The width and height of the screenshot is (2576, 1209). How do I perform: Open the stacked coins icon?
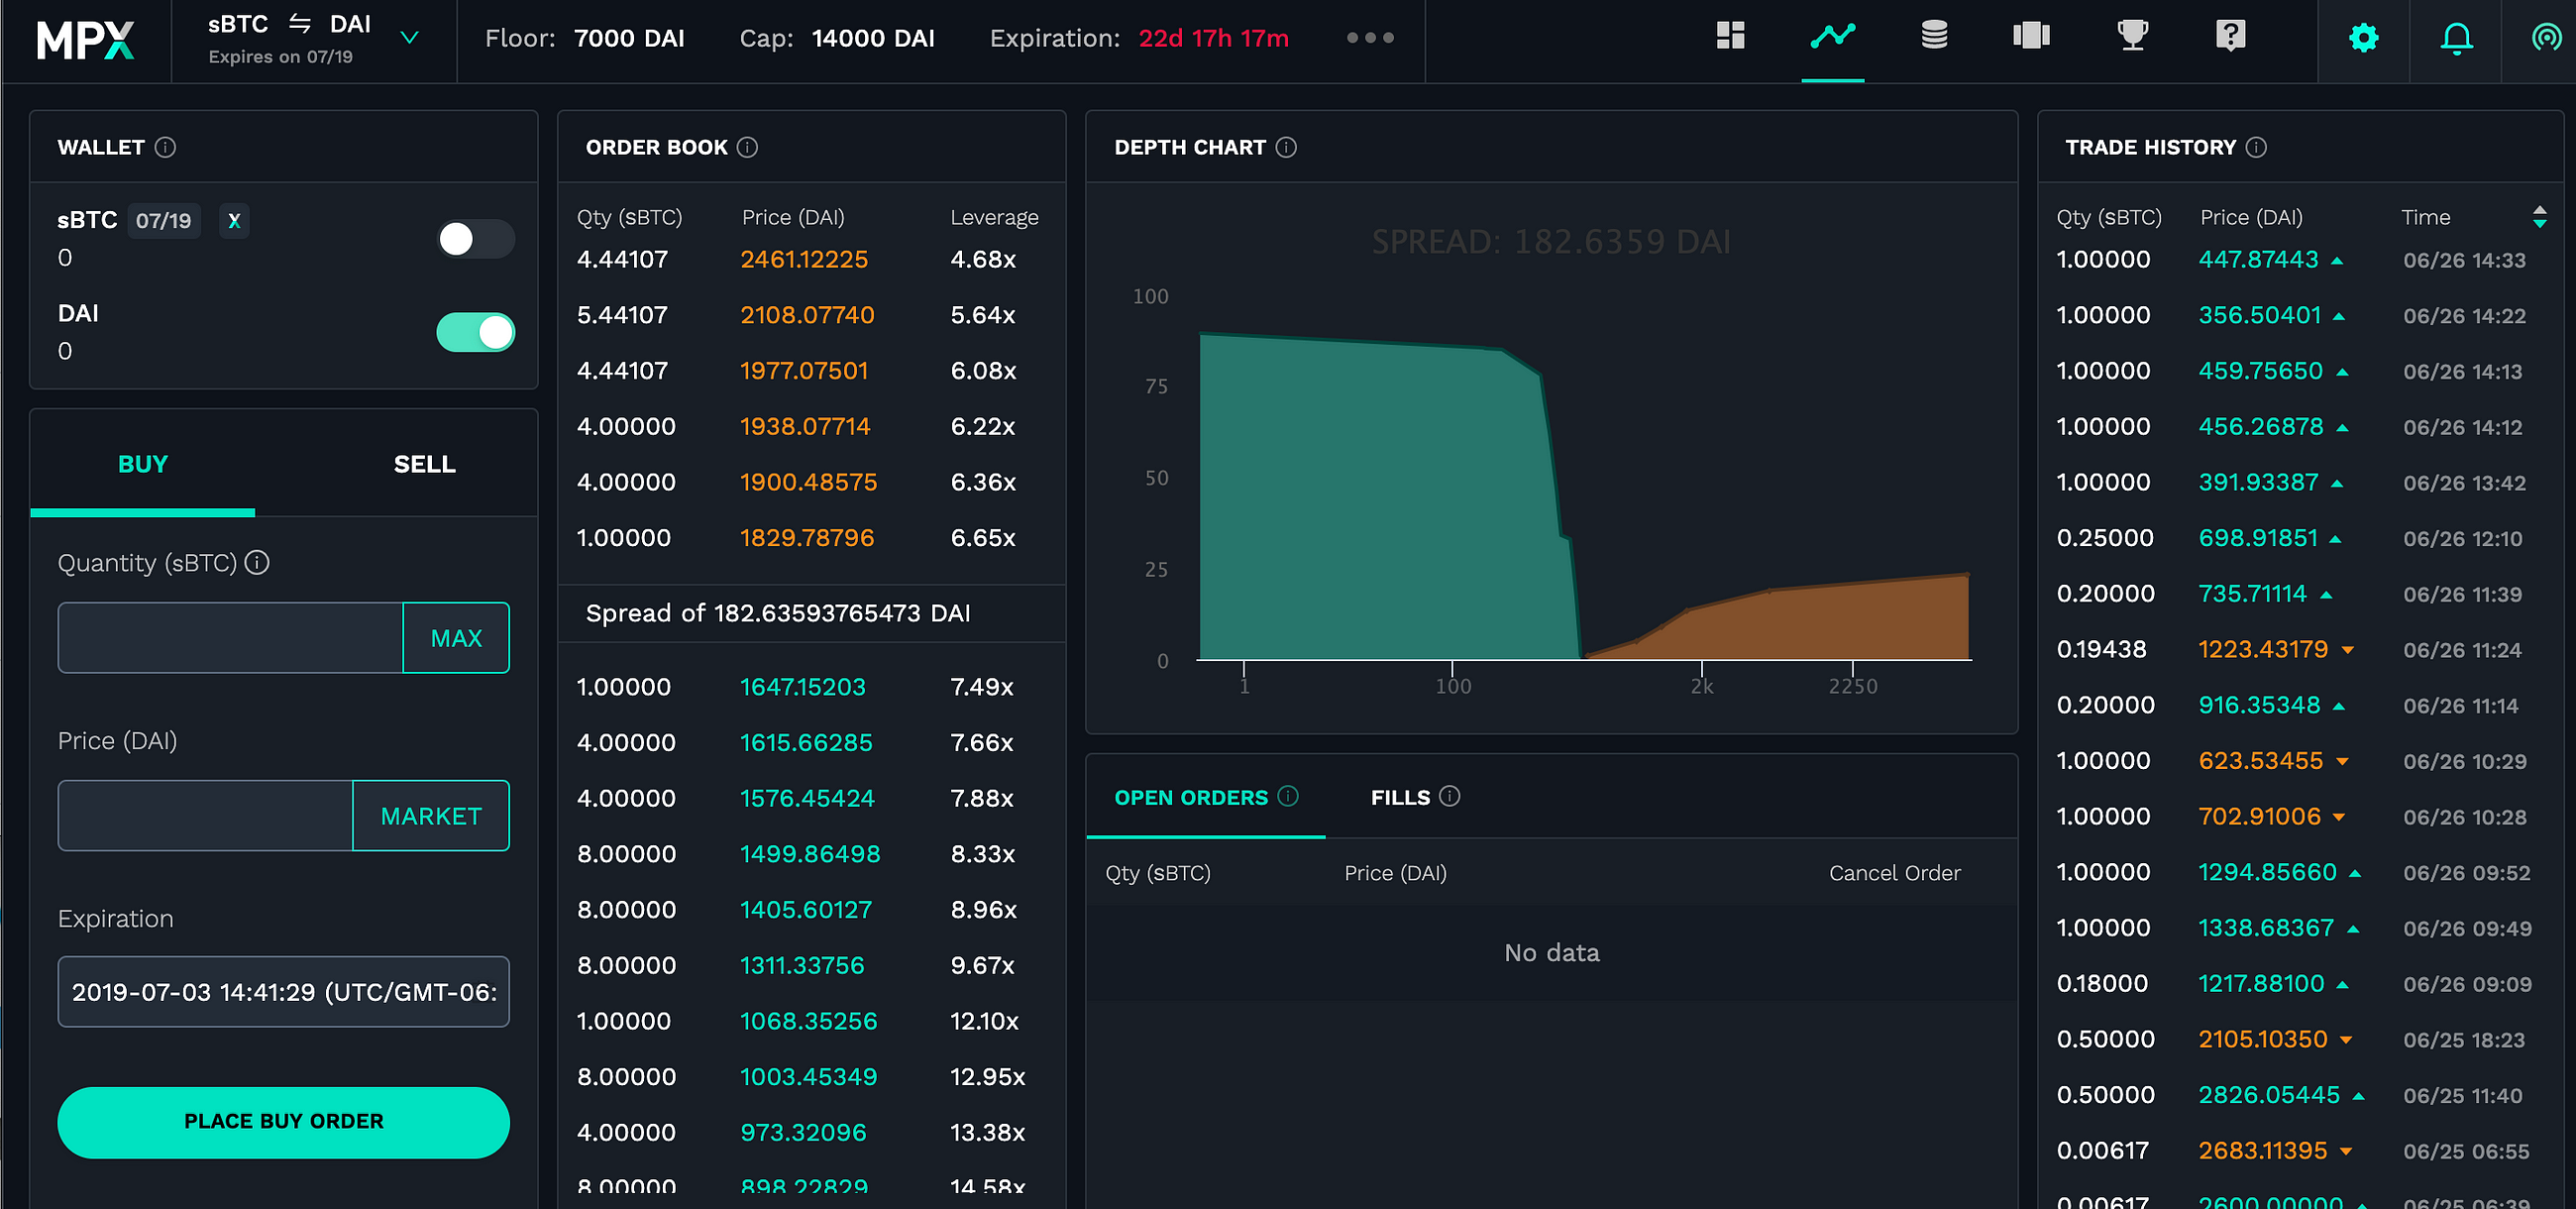click(1934, 36)
